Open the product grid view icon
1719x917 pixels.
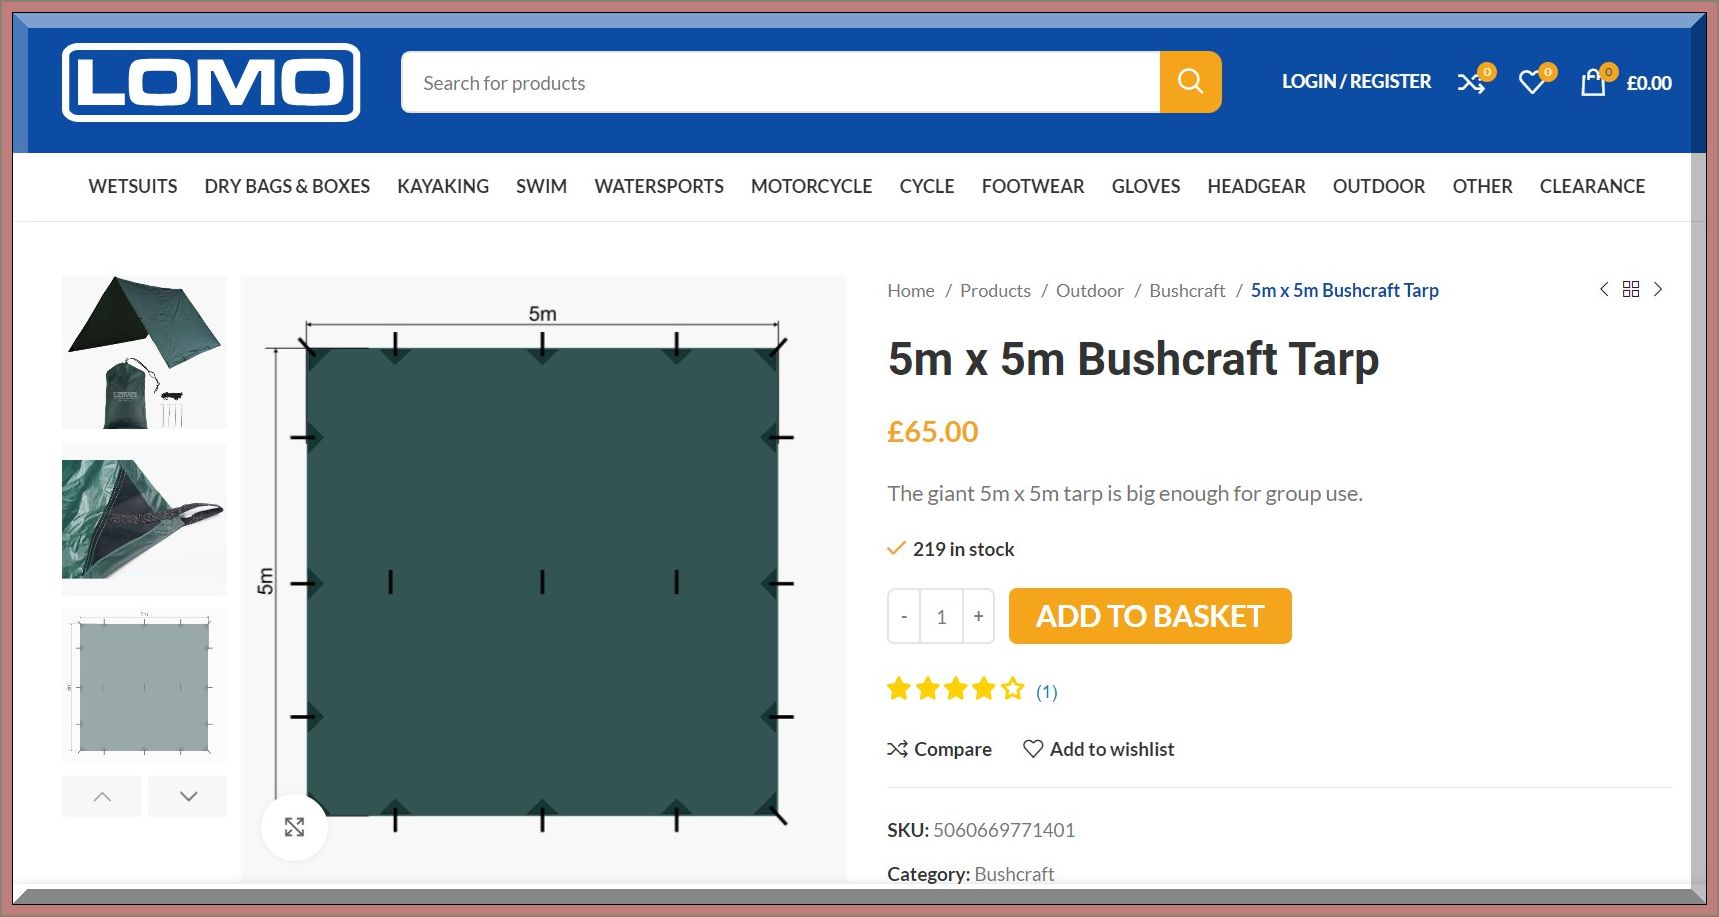click(1631, 290)
